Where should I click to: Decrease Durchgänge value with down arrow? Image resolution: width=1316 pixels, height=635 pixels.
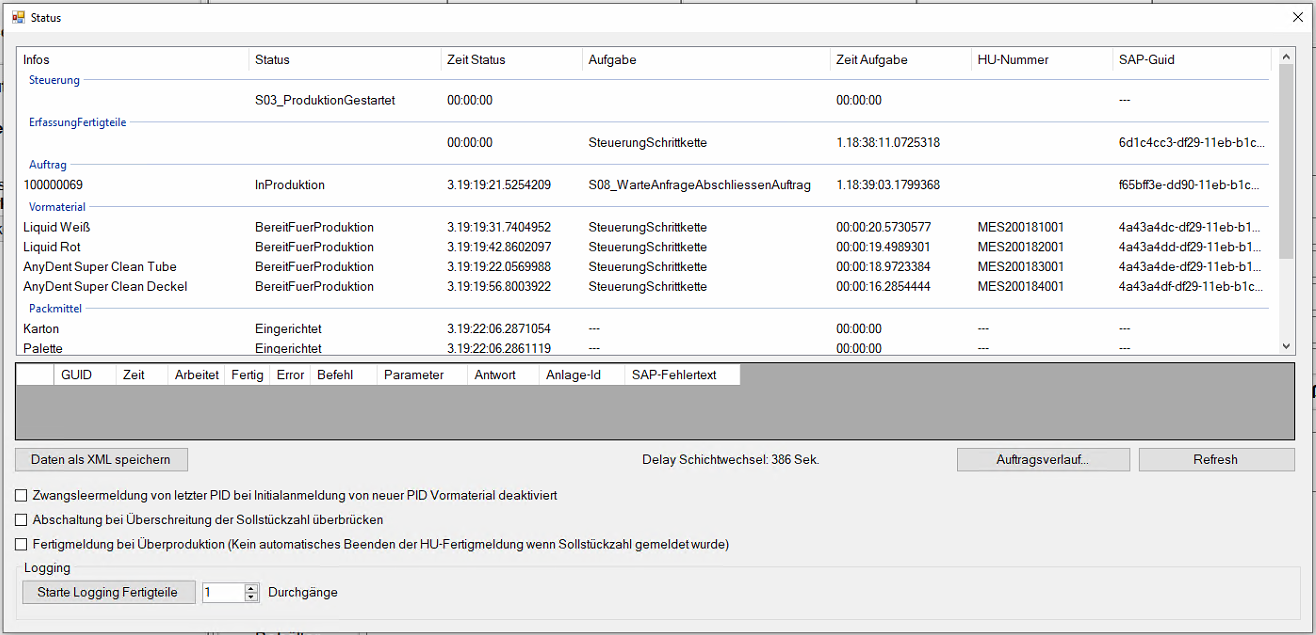(251, 597)
